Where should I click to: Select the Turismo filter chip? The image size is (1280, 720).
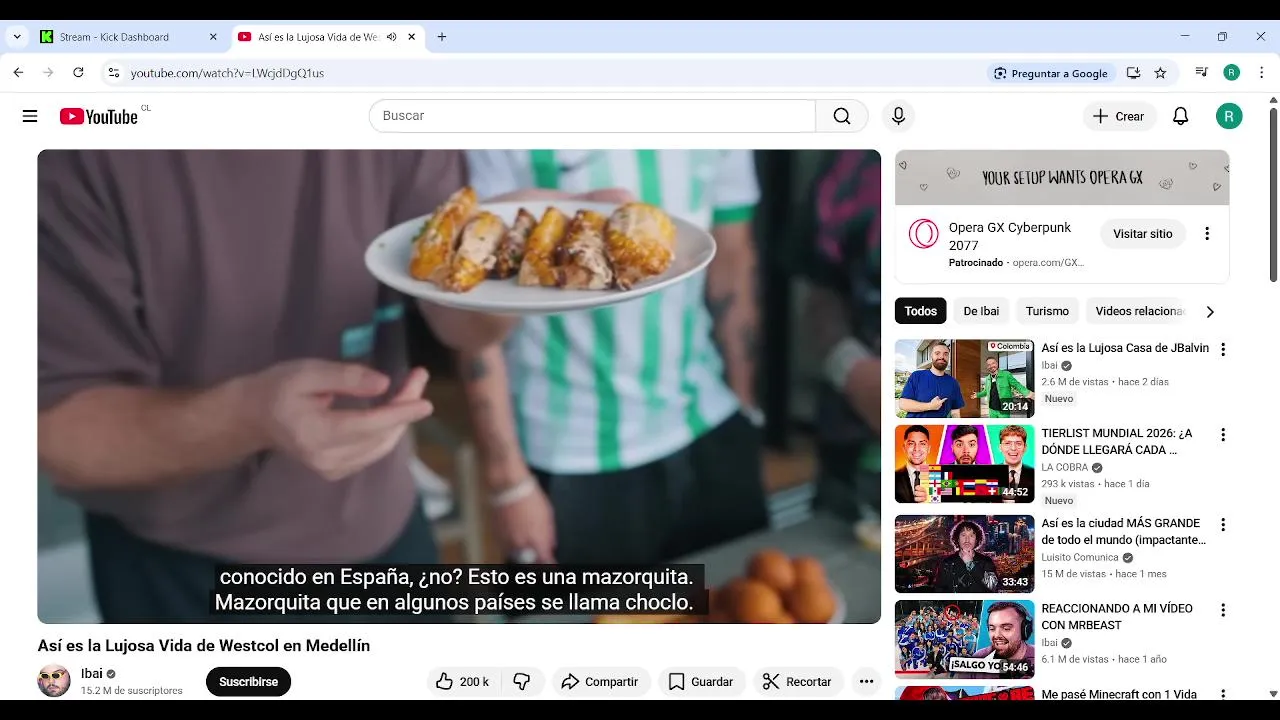point(1047,311)
